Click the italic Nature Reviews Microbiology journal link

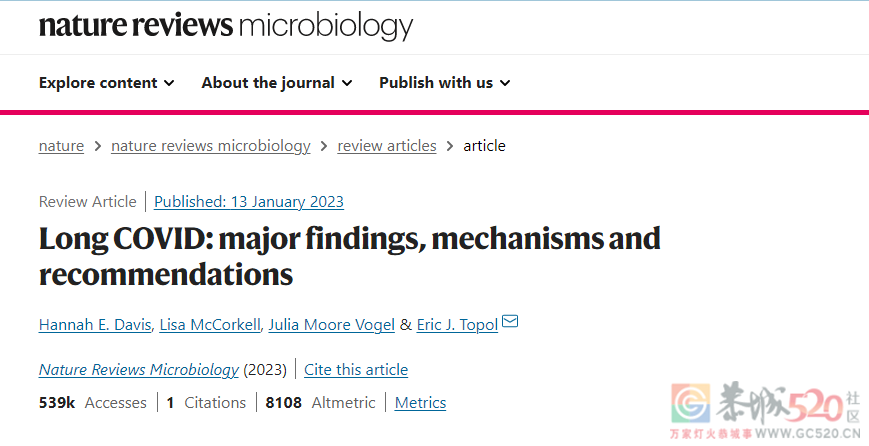pyautogui.click(x=139, y=370)
